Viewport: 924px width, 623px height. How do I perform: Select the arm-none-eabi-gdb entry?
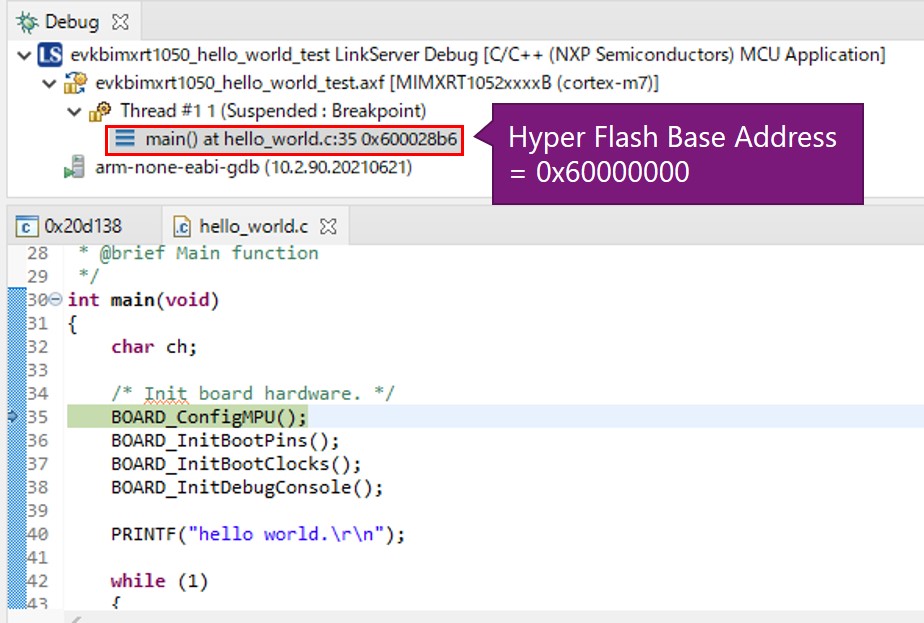tap(252, 168)
